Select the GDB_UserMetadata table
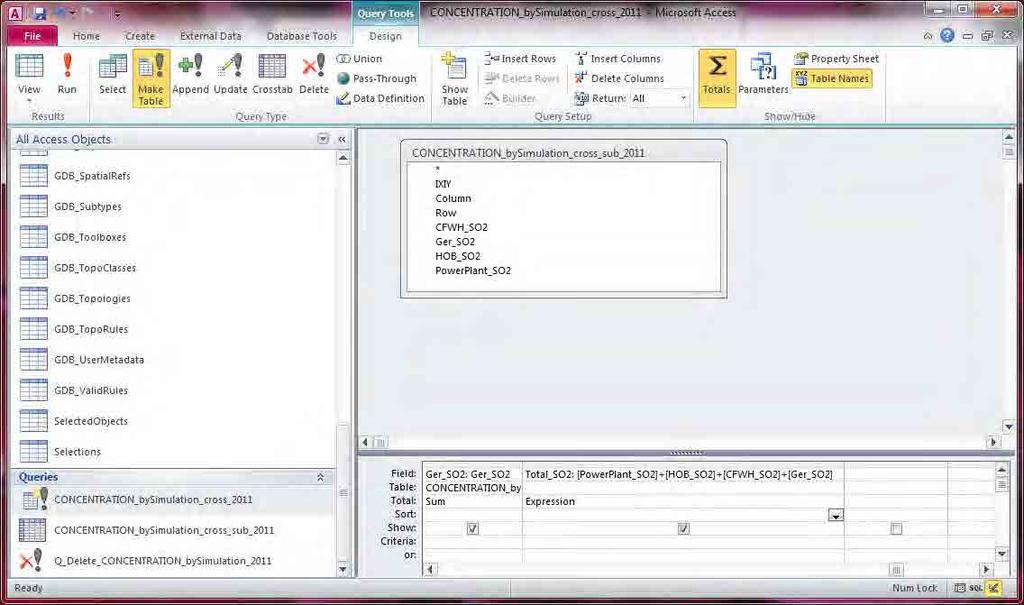 [99, 360]
